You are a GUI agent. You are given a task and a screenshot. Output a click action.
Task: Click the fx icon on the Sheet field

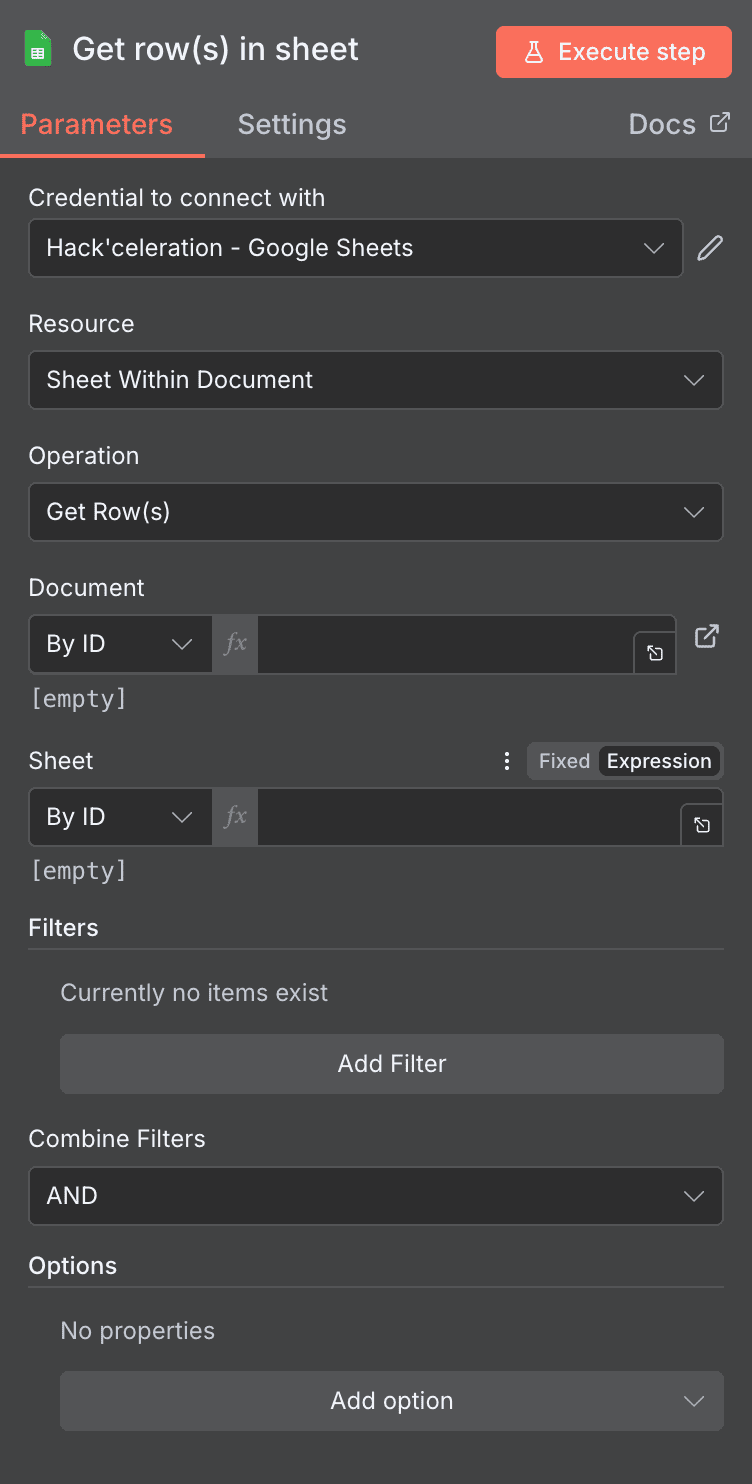coord(234,817)
